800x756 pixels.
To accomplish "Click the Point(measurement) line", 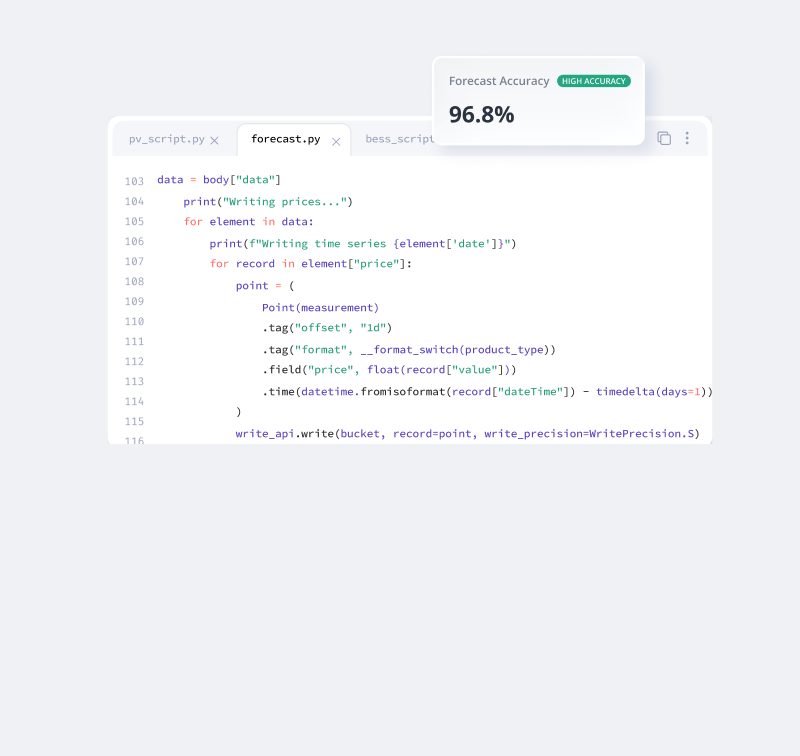I will point(320,308).
